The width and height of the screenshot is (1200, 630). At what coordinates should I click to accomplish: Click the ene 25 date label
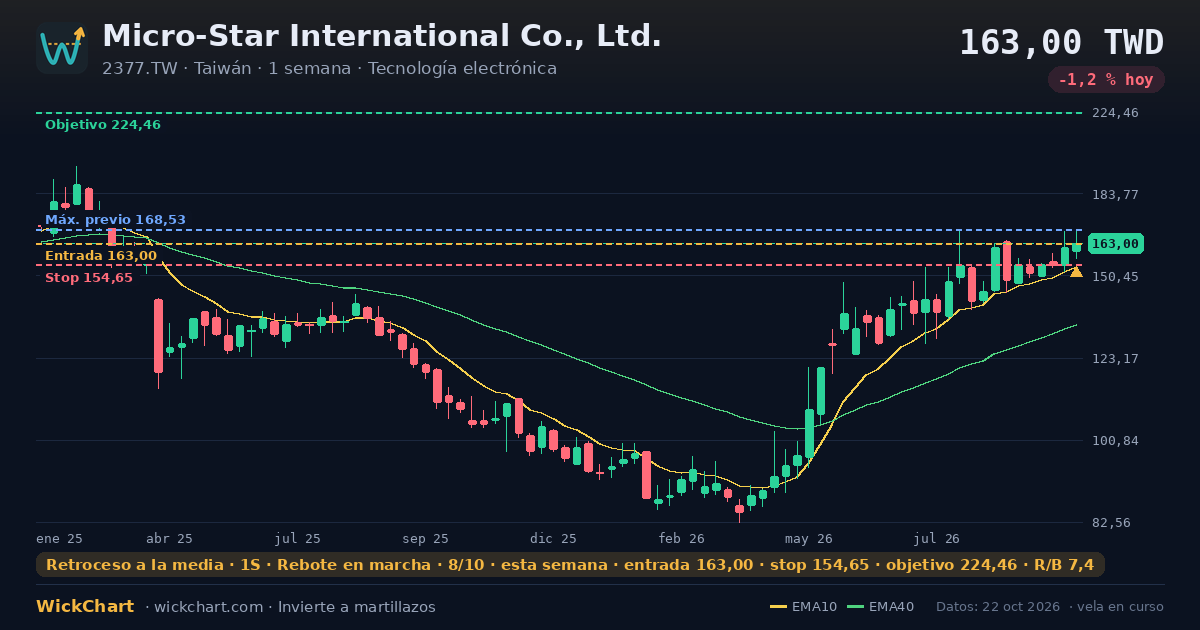(x=59, y=538)
